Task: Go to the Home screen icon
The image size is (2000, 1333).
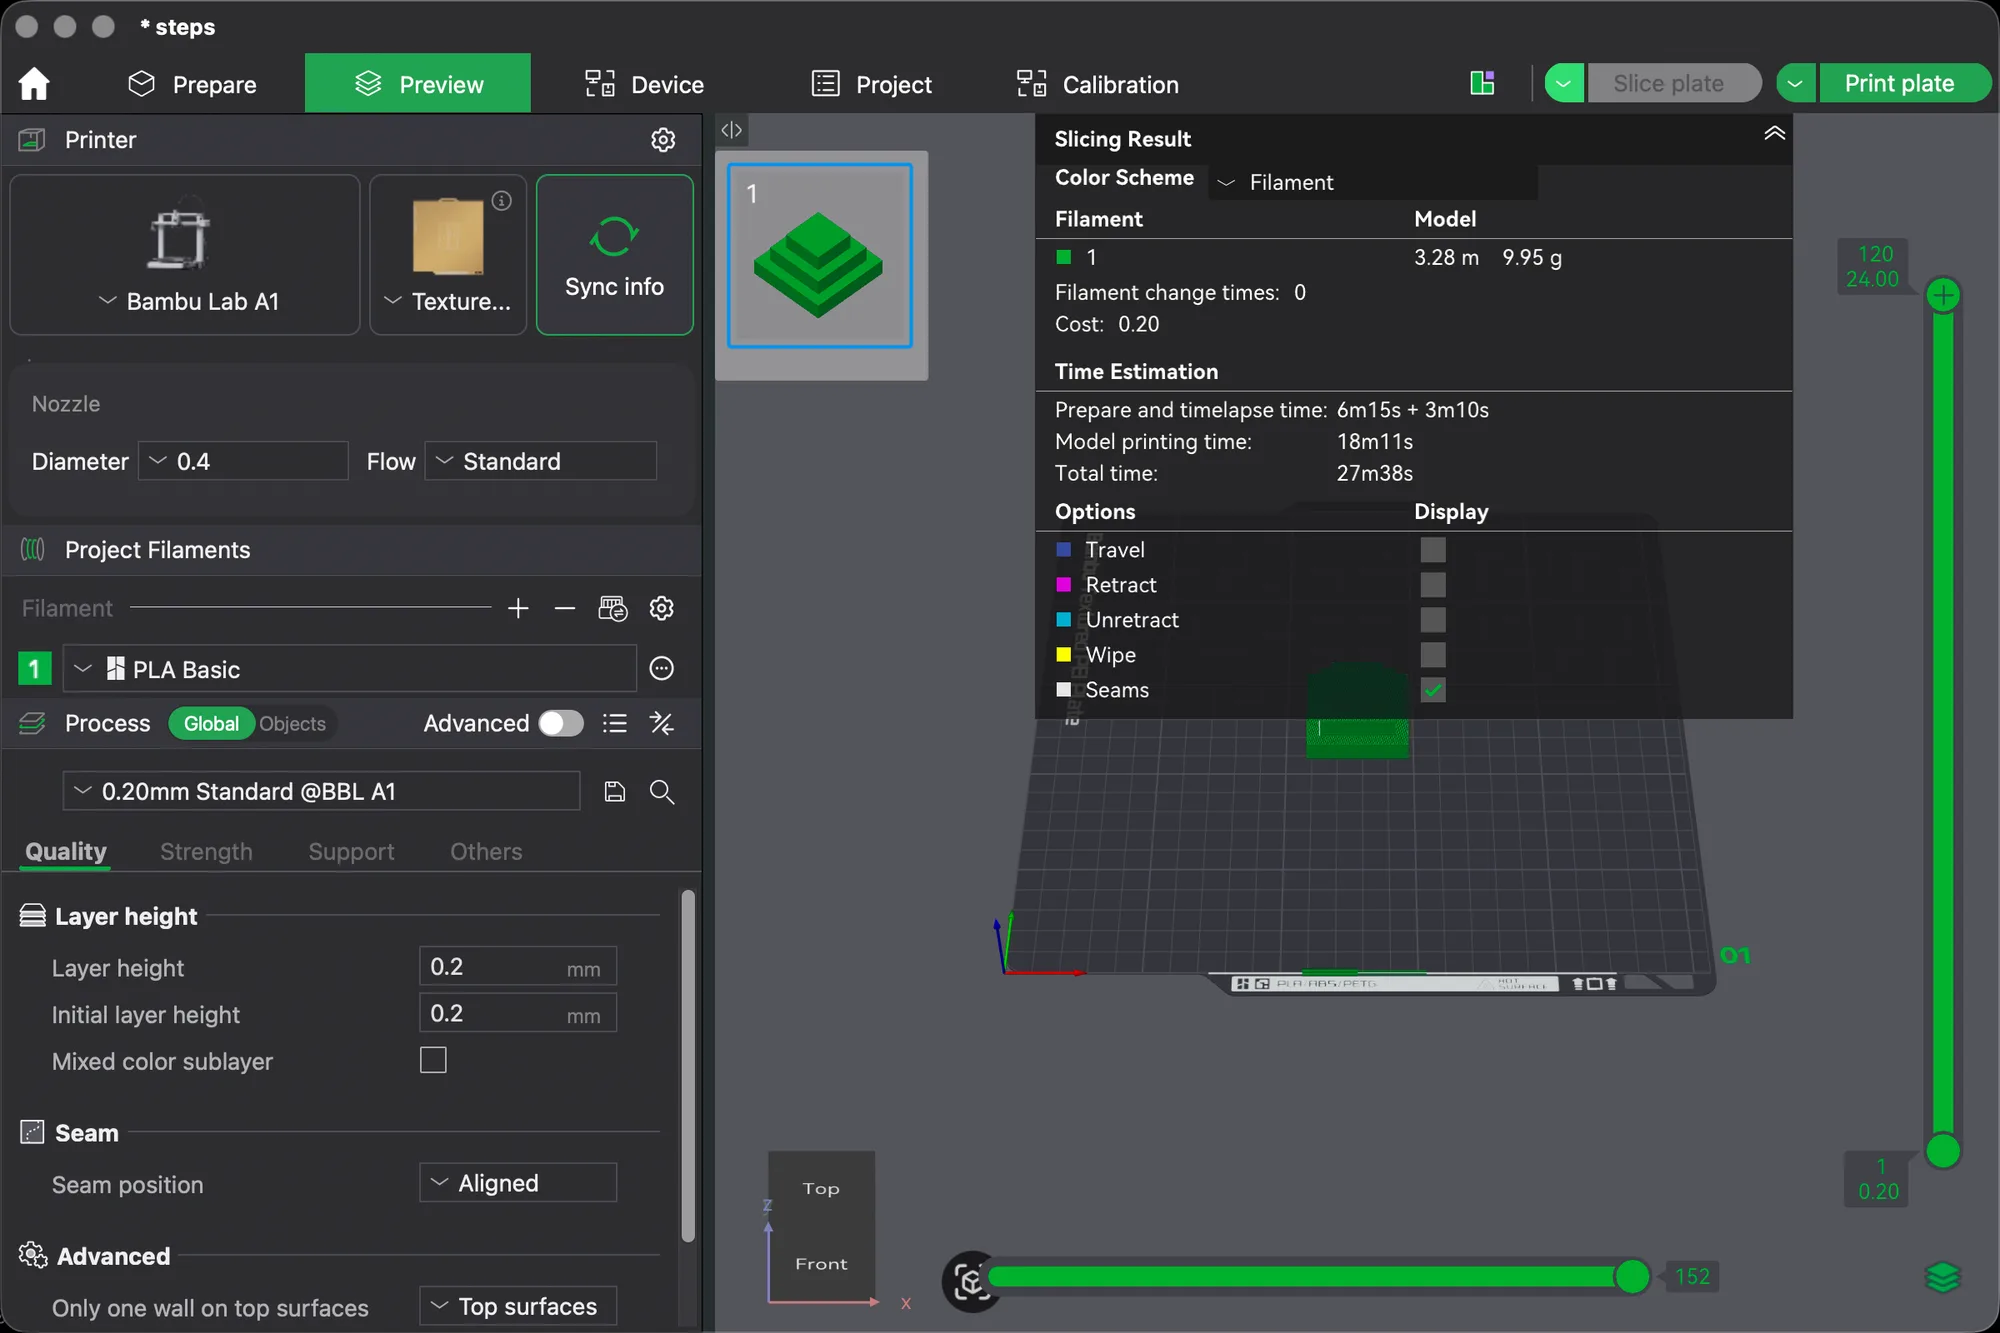Action: 34,84
